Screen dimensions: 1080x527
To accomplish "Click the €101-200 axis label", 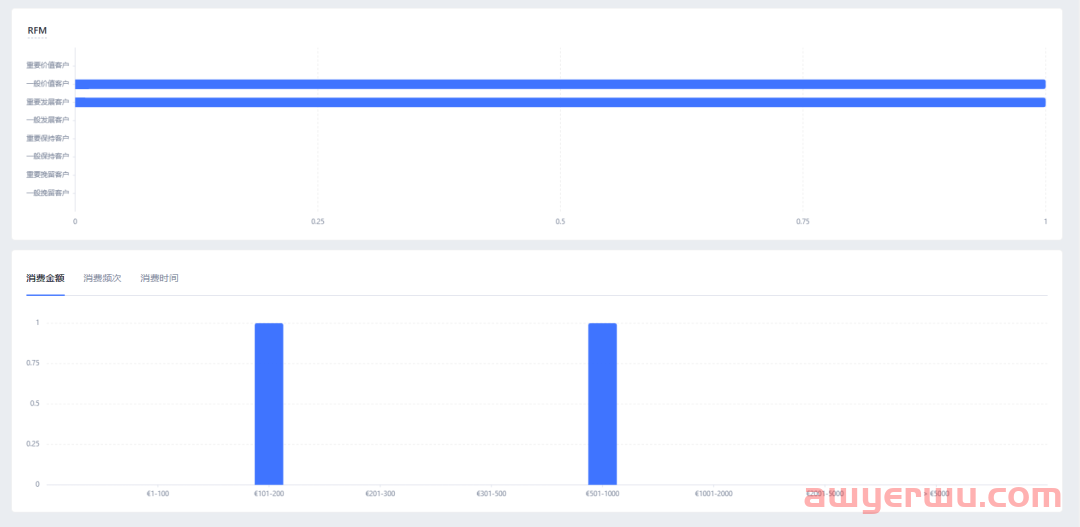I will 269,494.
